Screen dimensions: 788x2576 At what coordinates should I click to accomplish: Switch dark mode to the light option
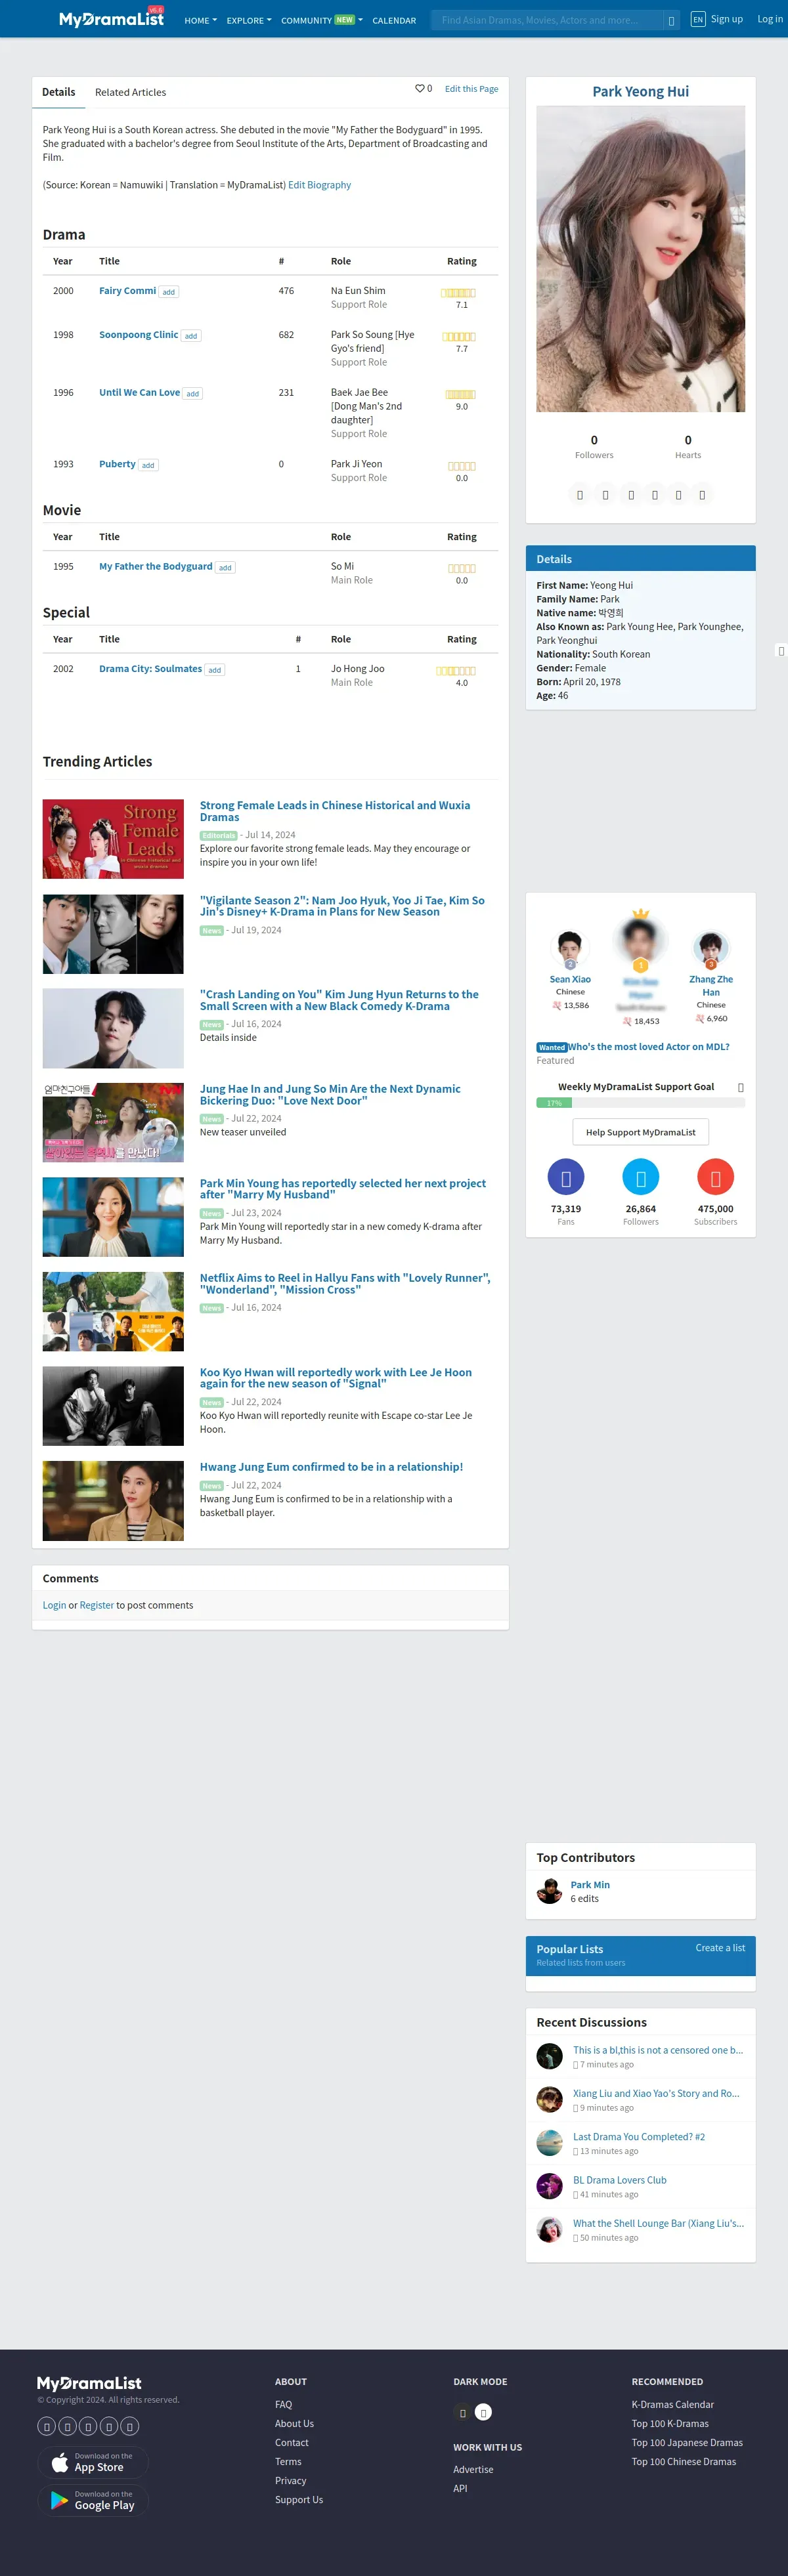(483, 2413)
